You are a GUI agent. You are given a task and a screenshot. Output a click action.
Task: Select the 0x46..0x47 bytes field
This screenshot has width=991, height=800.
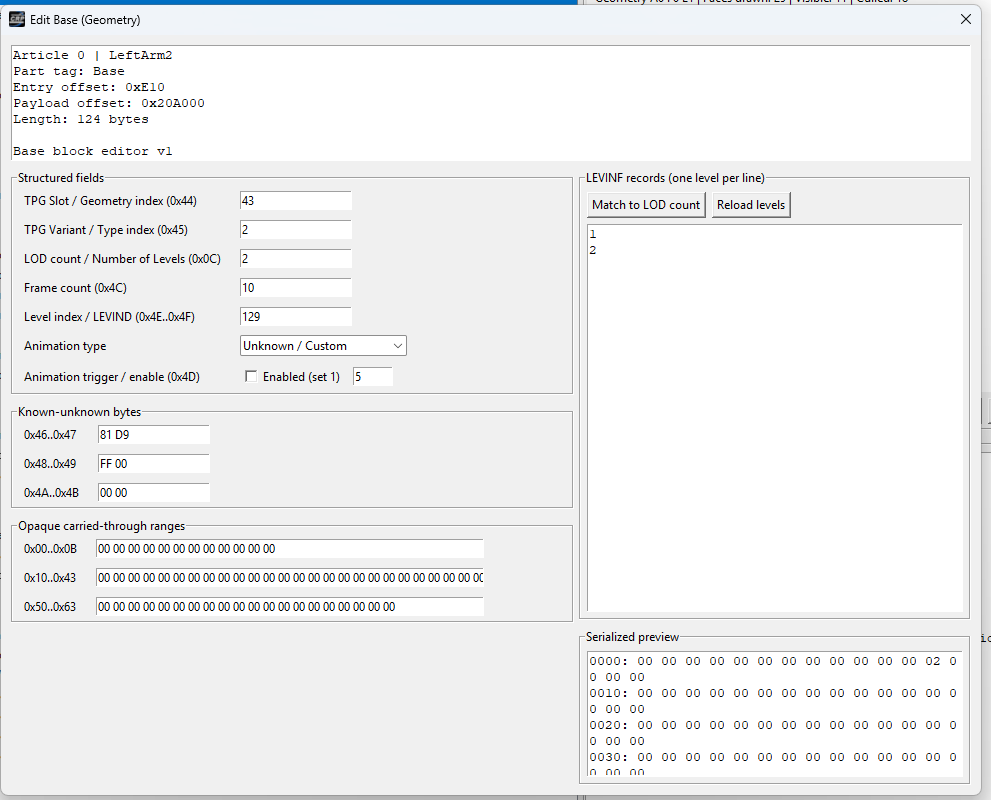click(153, 435)
